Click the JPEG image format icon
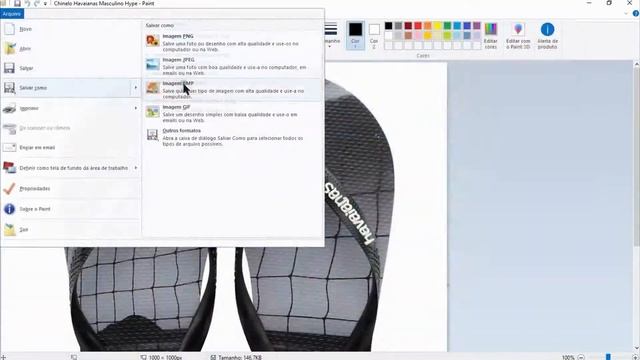This screenshot has height=360, width=640. pyautogui.click(x=153, y=64)
